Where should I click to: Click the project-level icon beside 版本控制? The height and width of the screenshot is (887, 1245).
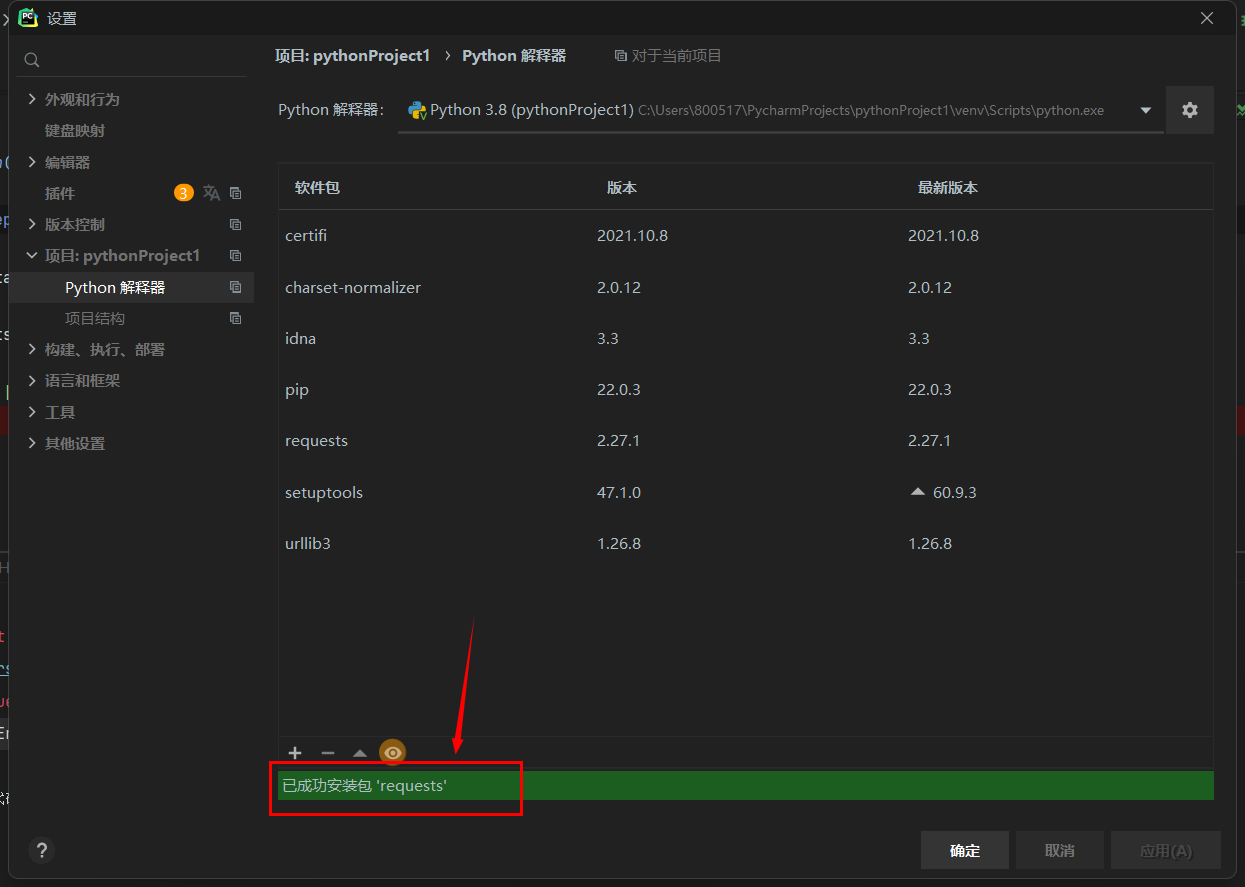point(236,224)
